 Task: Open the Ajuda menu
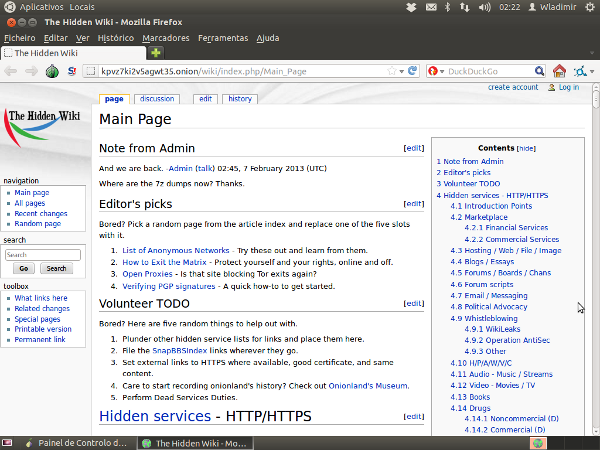268,38
